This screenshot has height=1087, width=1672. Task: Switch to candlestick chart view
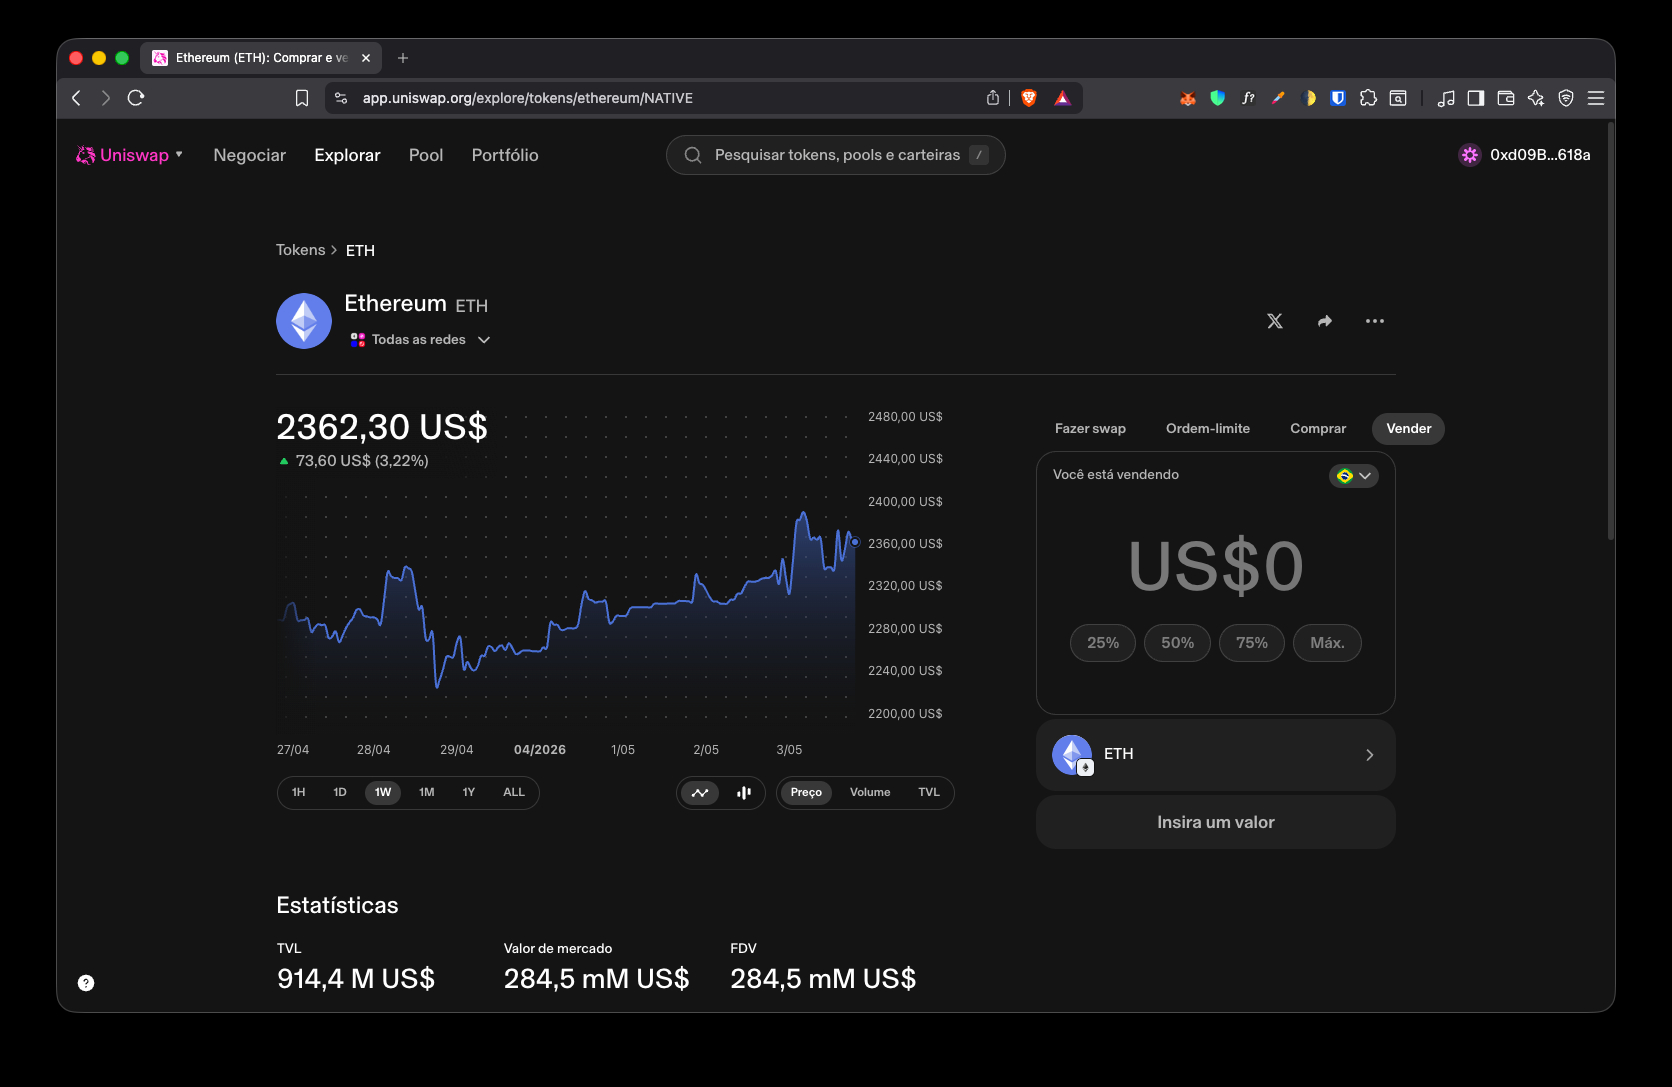tap(744, 793)
